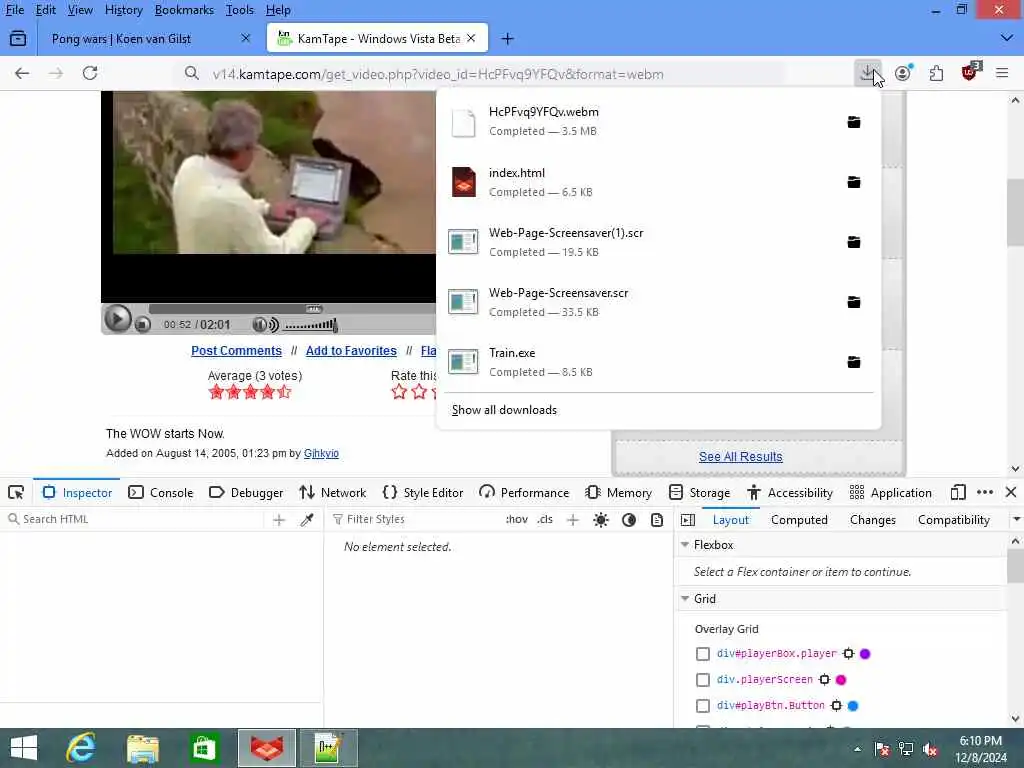
Task: Activate the element picker in devtools
Action: (16, 492)
